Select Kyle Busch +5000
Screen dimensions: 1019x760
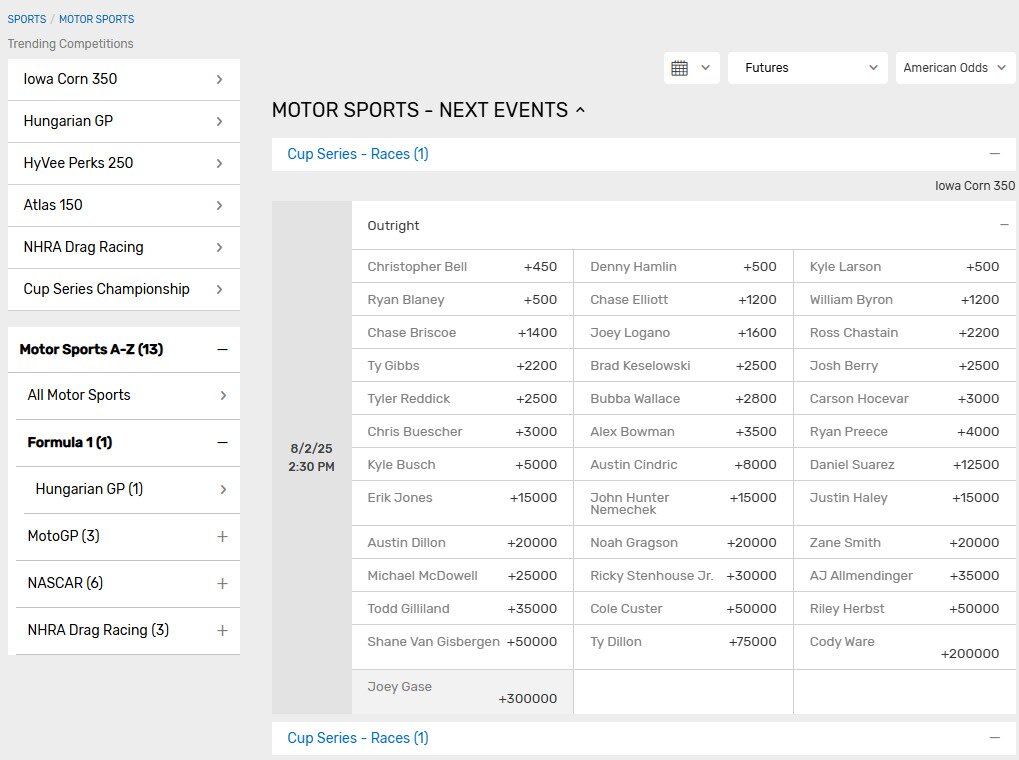[462, 465]
